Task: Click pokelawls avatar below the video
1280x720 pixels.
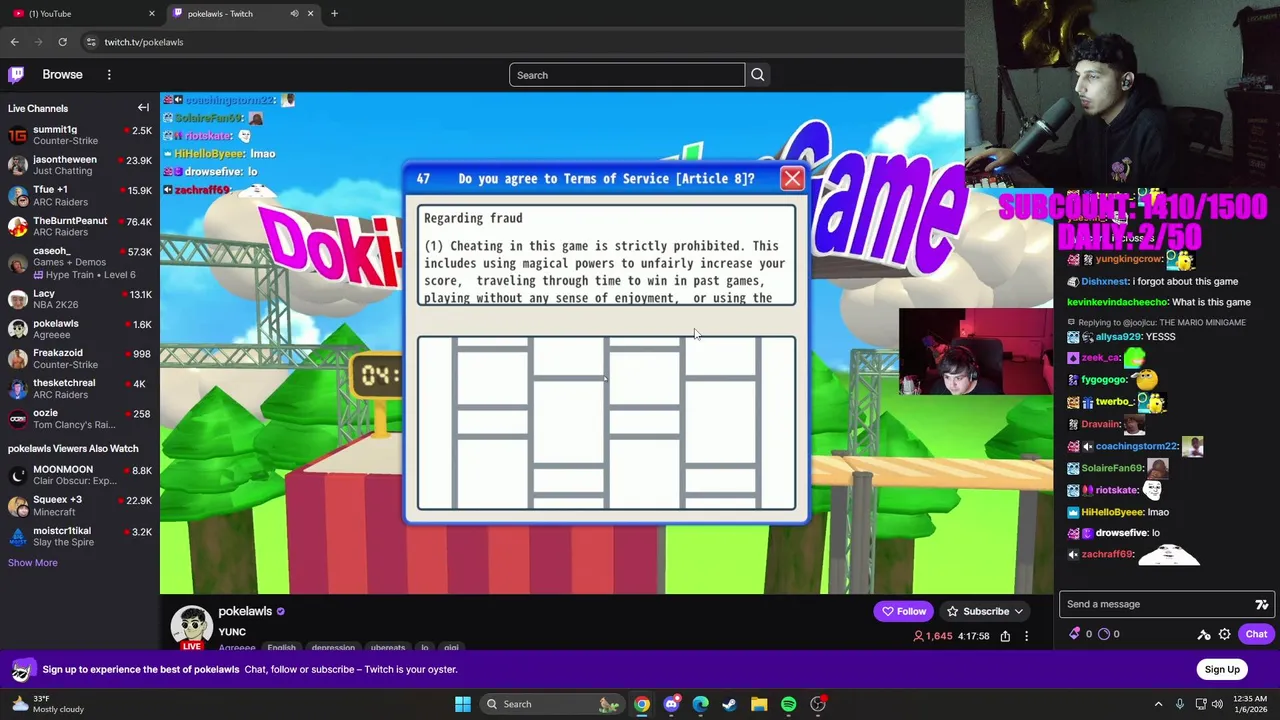Action: (x=192, y=627)
